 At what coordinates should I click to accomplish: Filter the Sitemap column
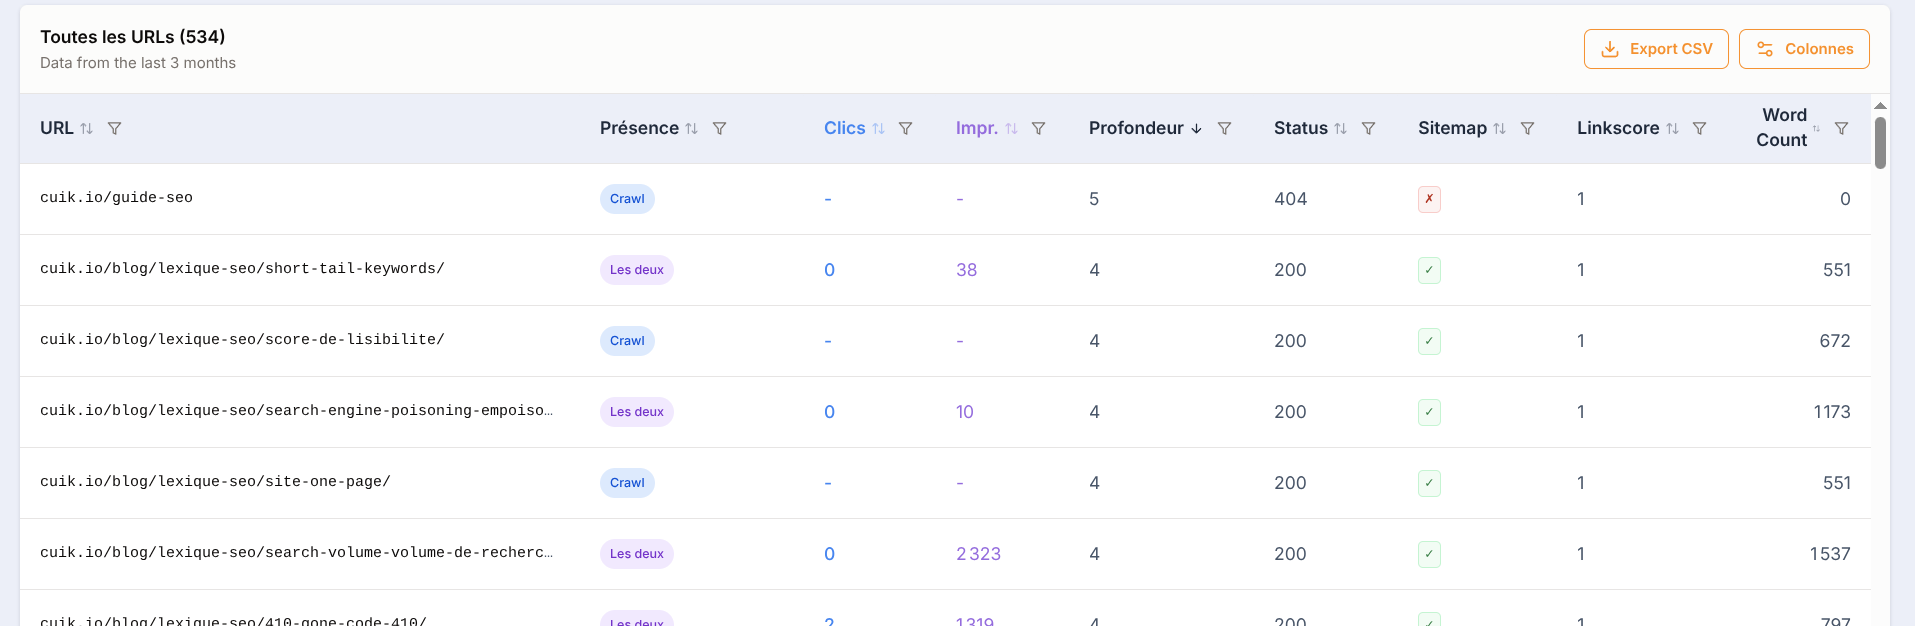click(x=1527, y=128)
